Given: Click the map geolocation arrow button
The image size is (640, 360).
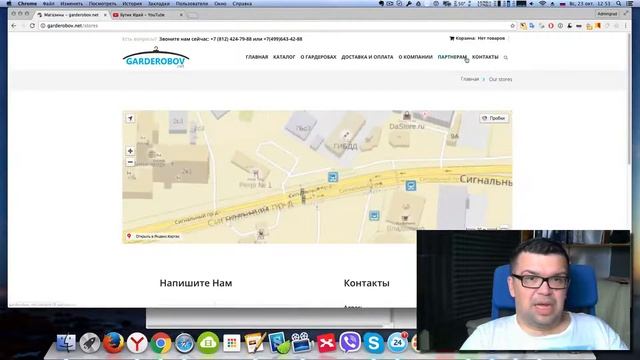Looking at the screenshot, I should 130,118.
